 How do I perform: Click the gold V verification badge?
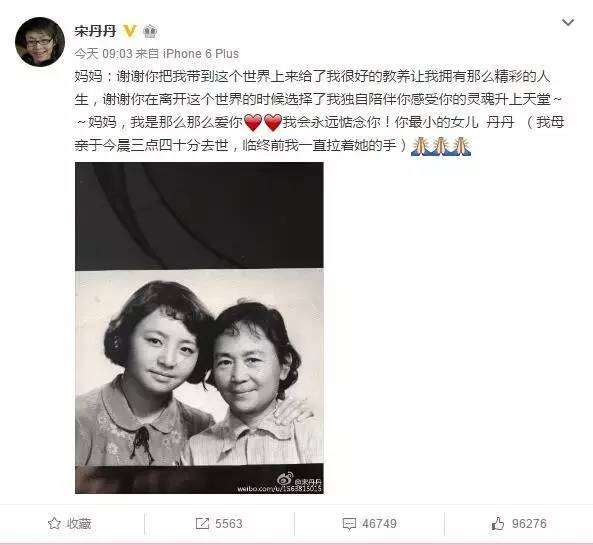(x=130, y=31)
